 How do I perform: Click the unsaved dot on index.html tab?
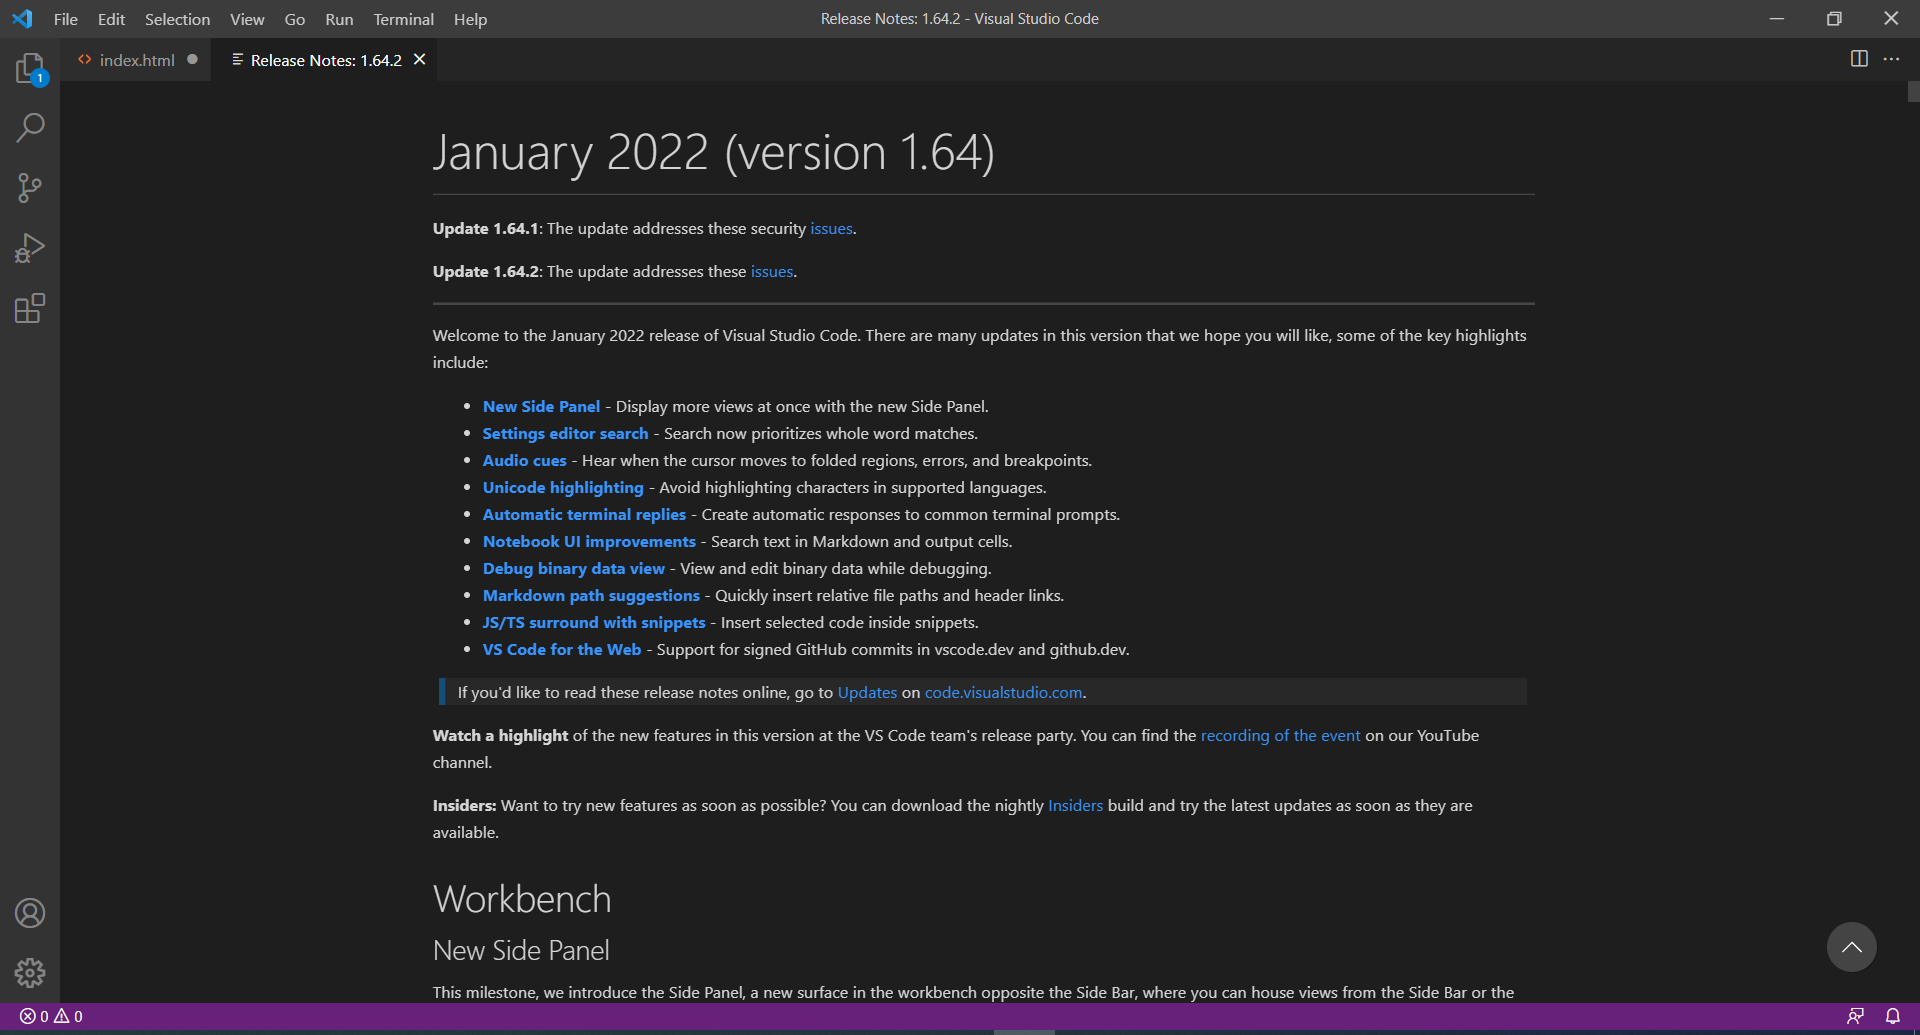coord(192,60)
